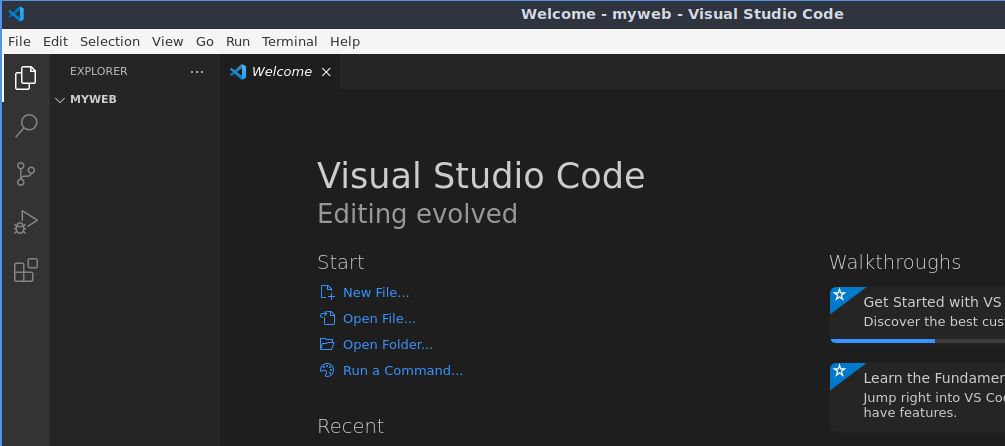The image size is (1005, 446).
Task: Click the New File icon under Start
Action: (x=327, y=293)
